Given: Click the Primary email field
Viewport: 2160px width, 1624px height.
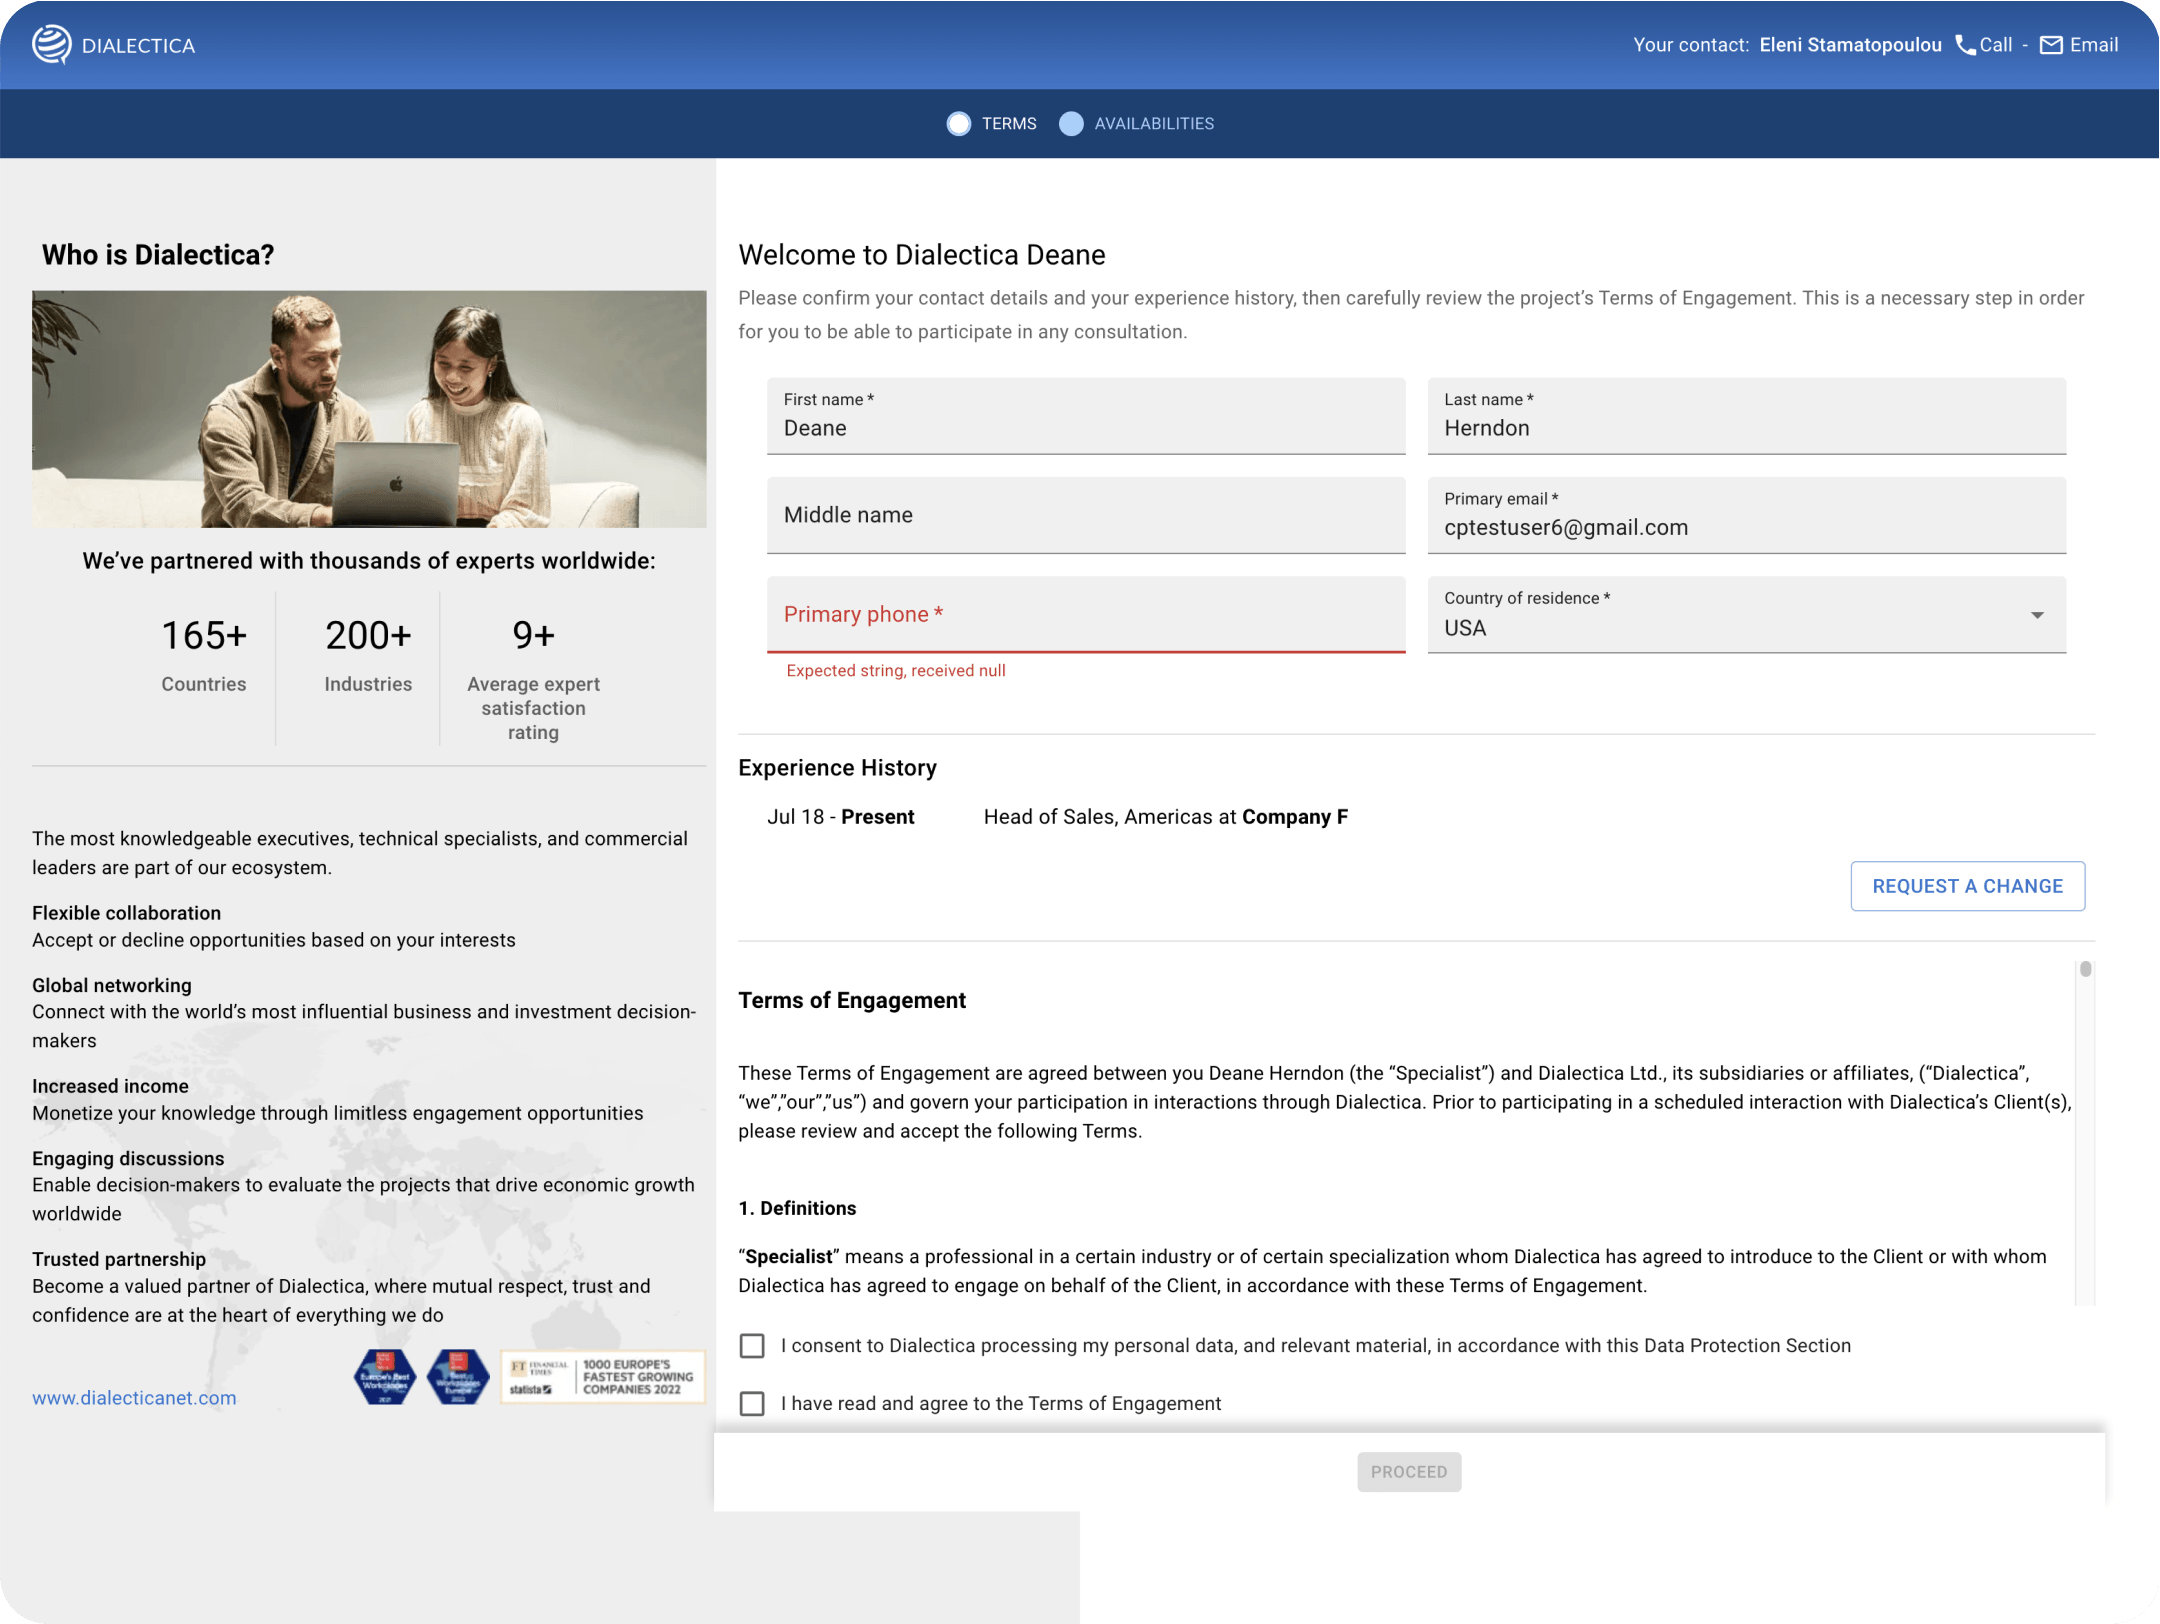Looking at the screenshot, I should coord(1746,515).
